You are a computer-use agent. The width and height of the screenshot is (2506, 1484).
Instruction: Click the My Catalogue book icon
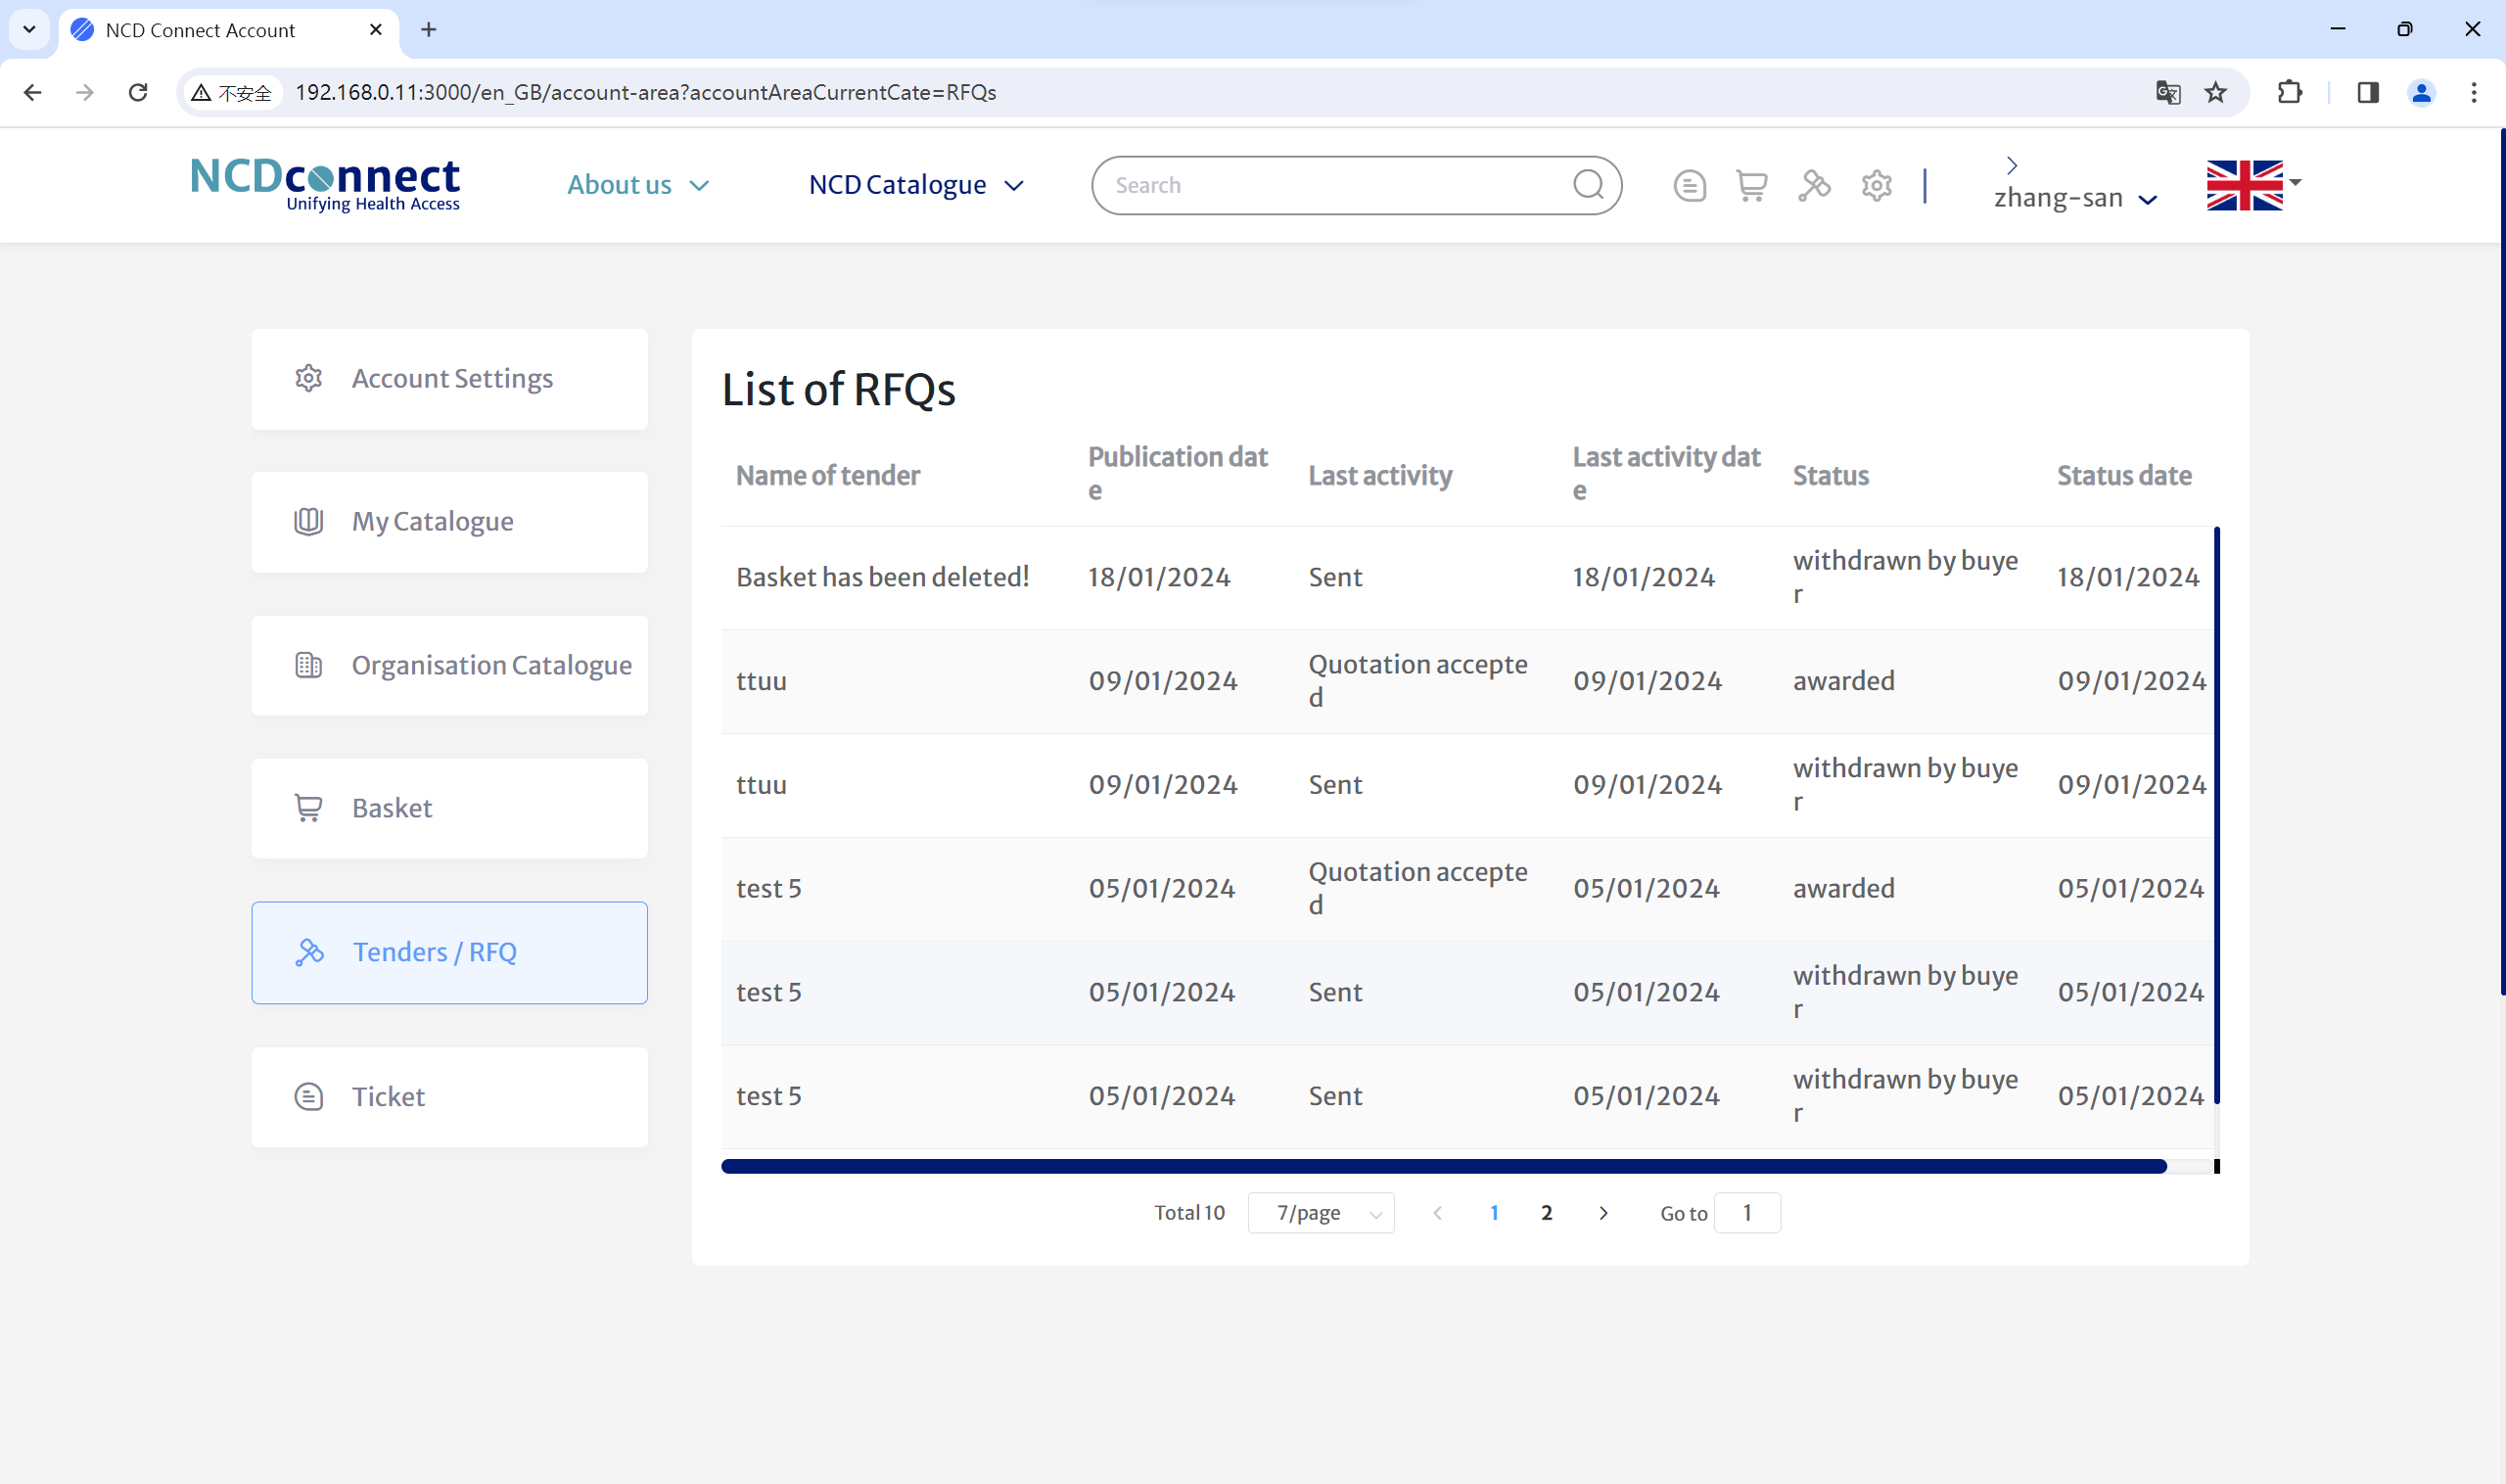[x=308, y=521]
